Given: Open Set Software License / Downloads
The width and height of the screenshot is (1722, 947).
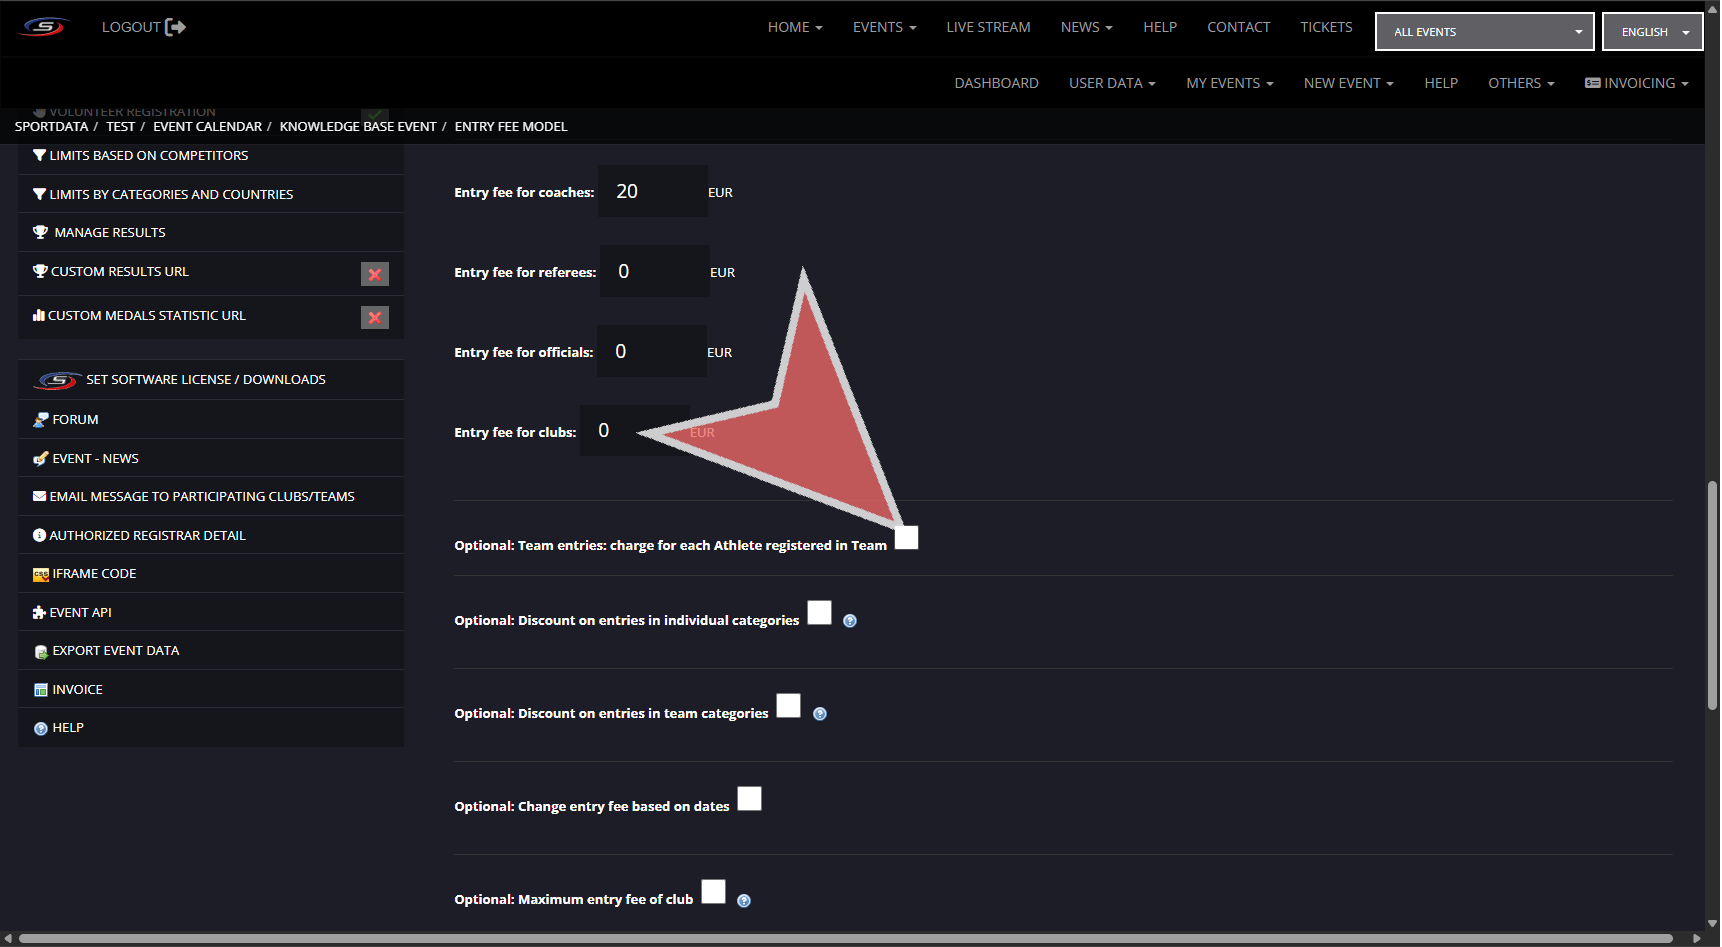Looking at the screenshot, I should (x=205, y=380).
